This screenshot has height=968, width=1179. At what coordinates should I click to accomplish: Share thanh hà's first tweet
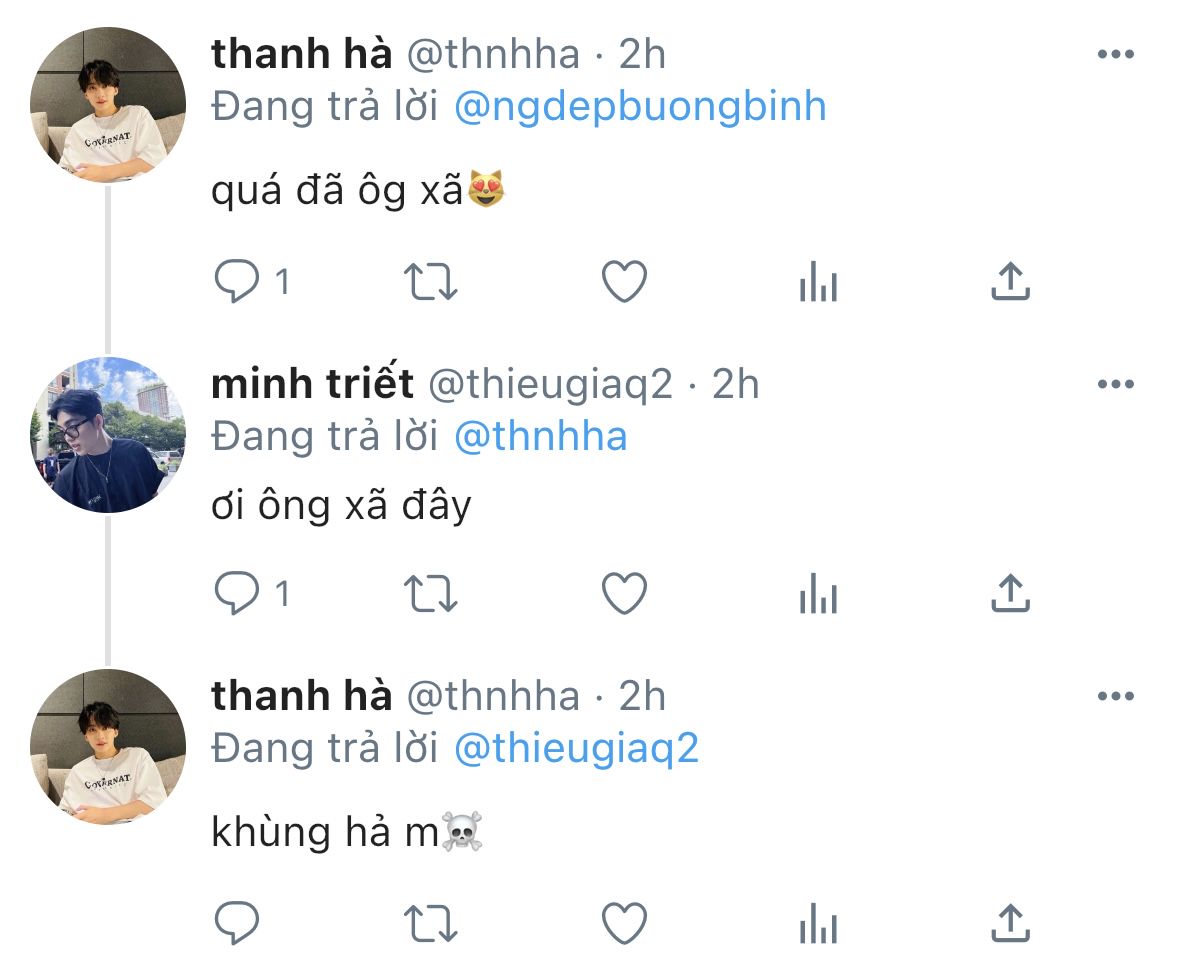point(1010,283)
